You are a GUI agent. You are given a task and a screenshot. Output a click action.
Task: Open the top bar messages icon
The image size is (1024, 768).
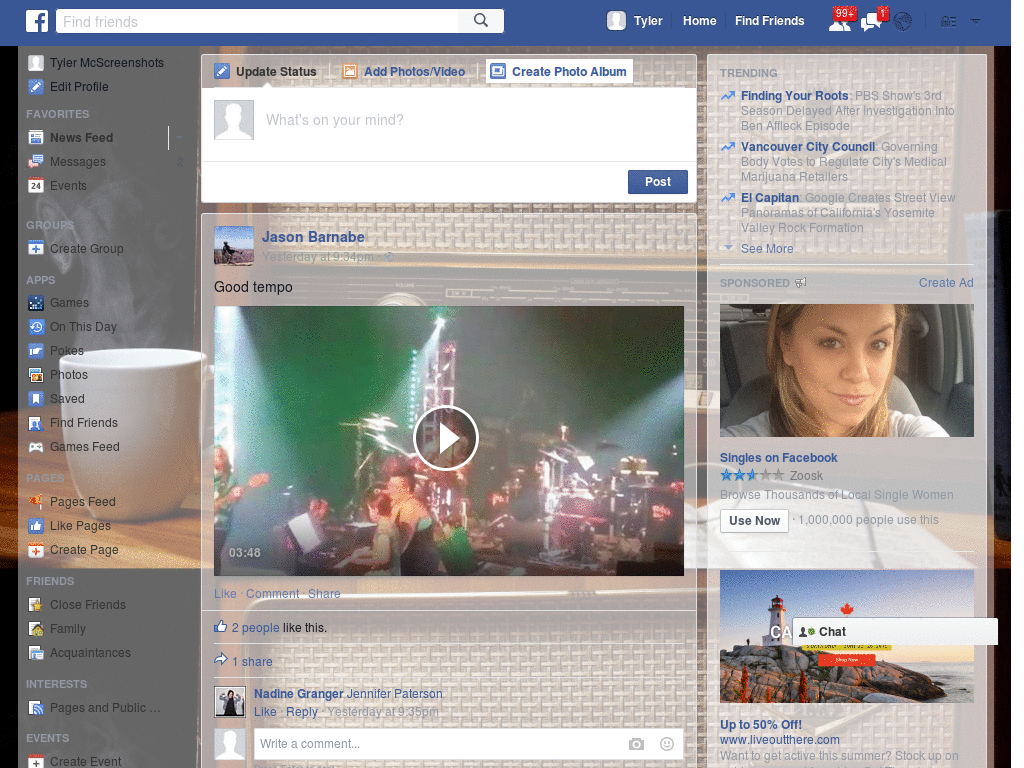(871, 22)
